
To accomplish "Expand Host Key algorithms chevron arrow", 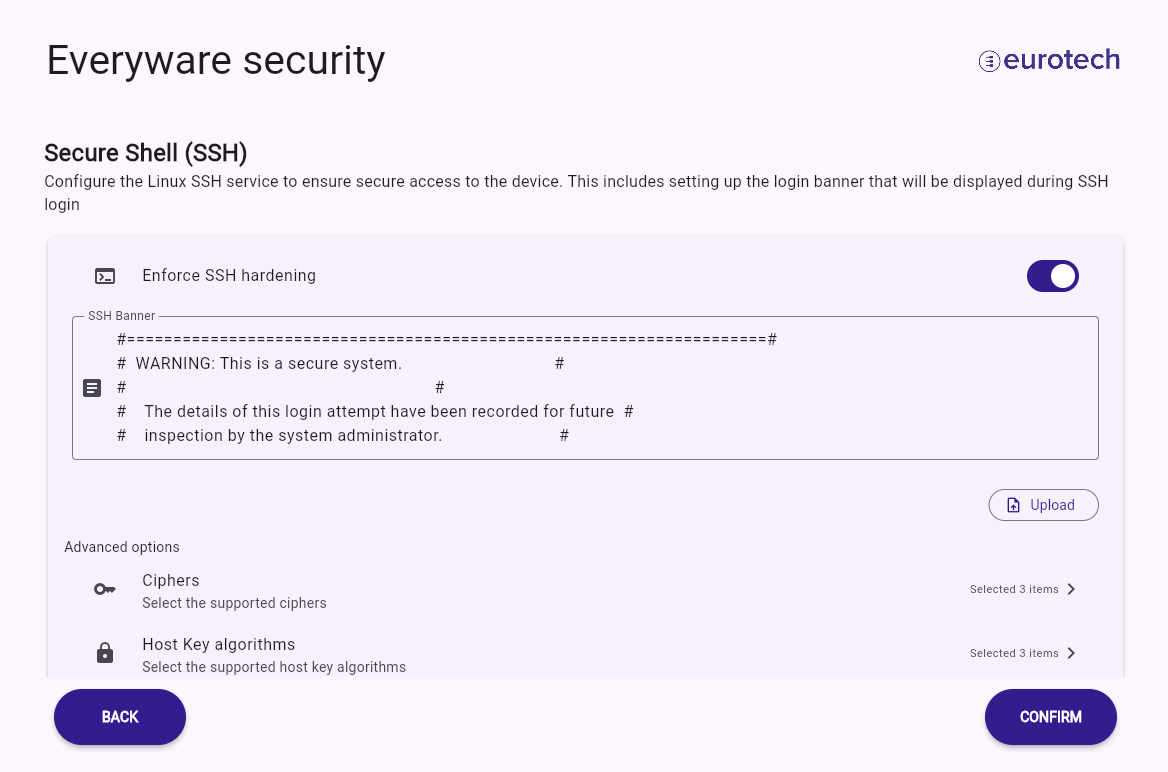I will (1071, 654).
